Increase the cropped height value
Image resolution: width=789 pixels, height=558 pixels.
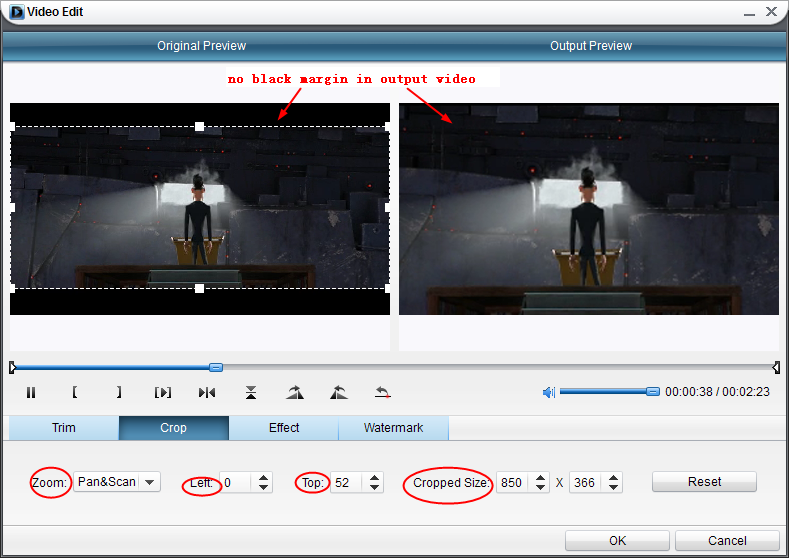[x=613, y=477]
